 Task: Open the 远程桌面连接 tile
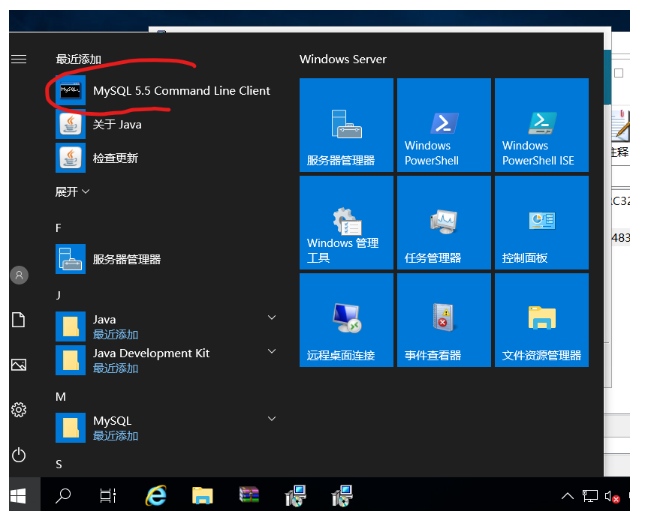coord(346,320)
